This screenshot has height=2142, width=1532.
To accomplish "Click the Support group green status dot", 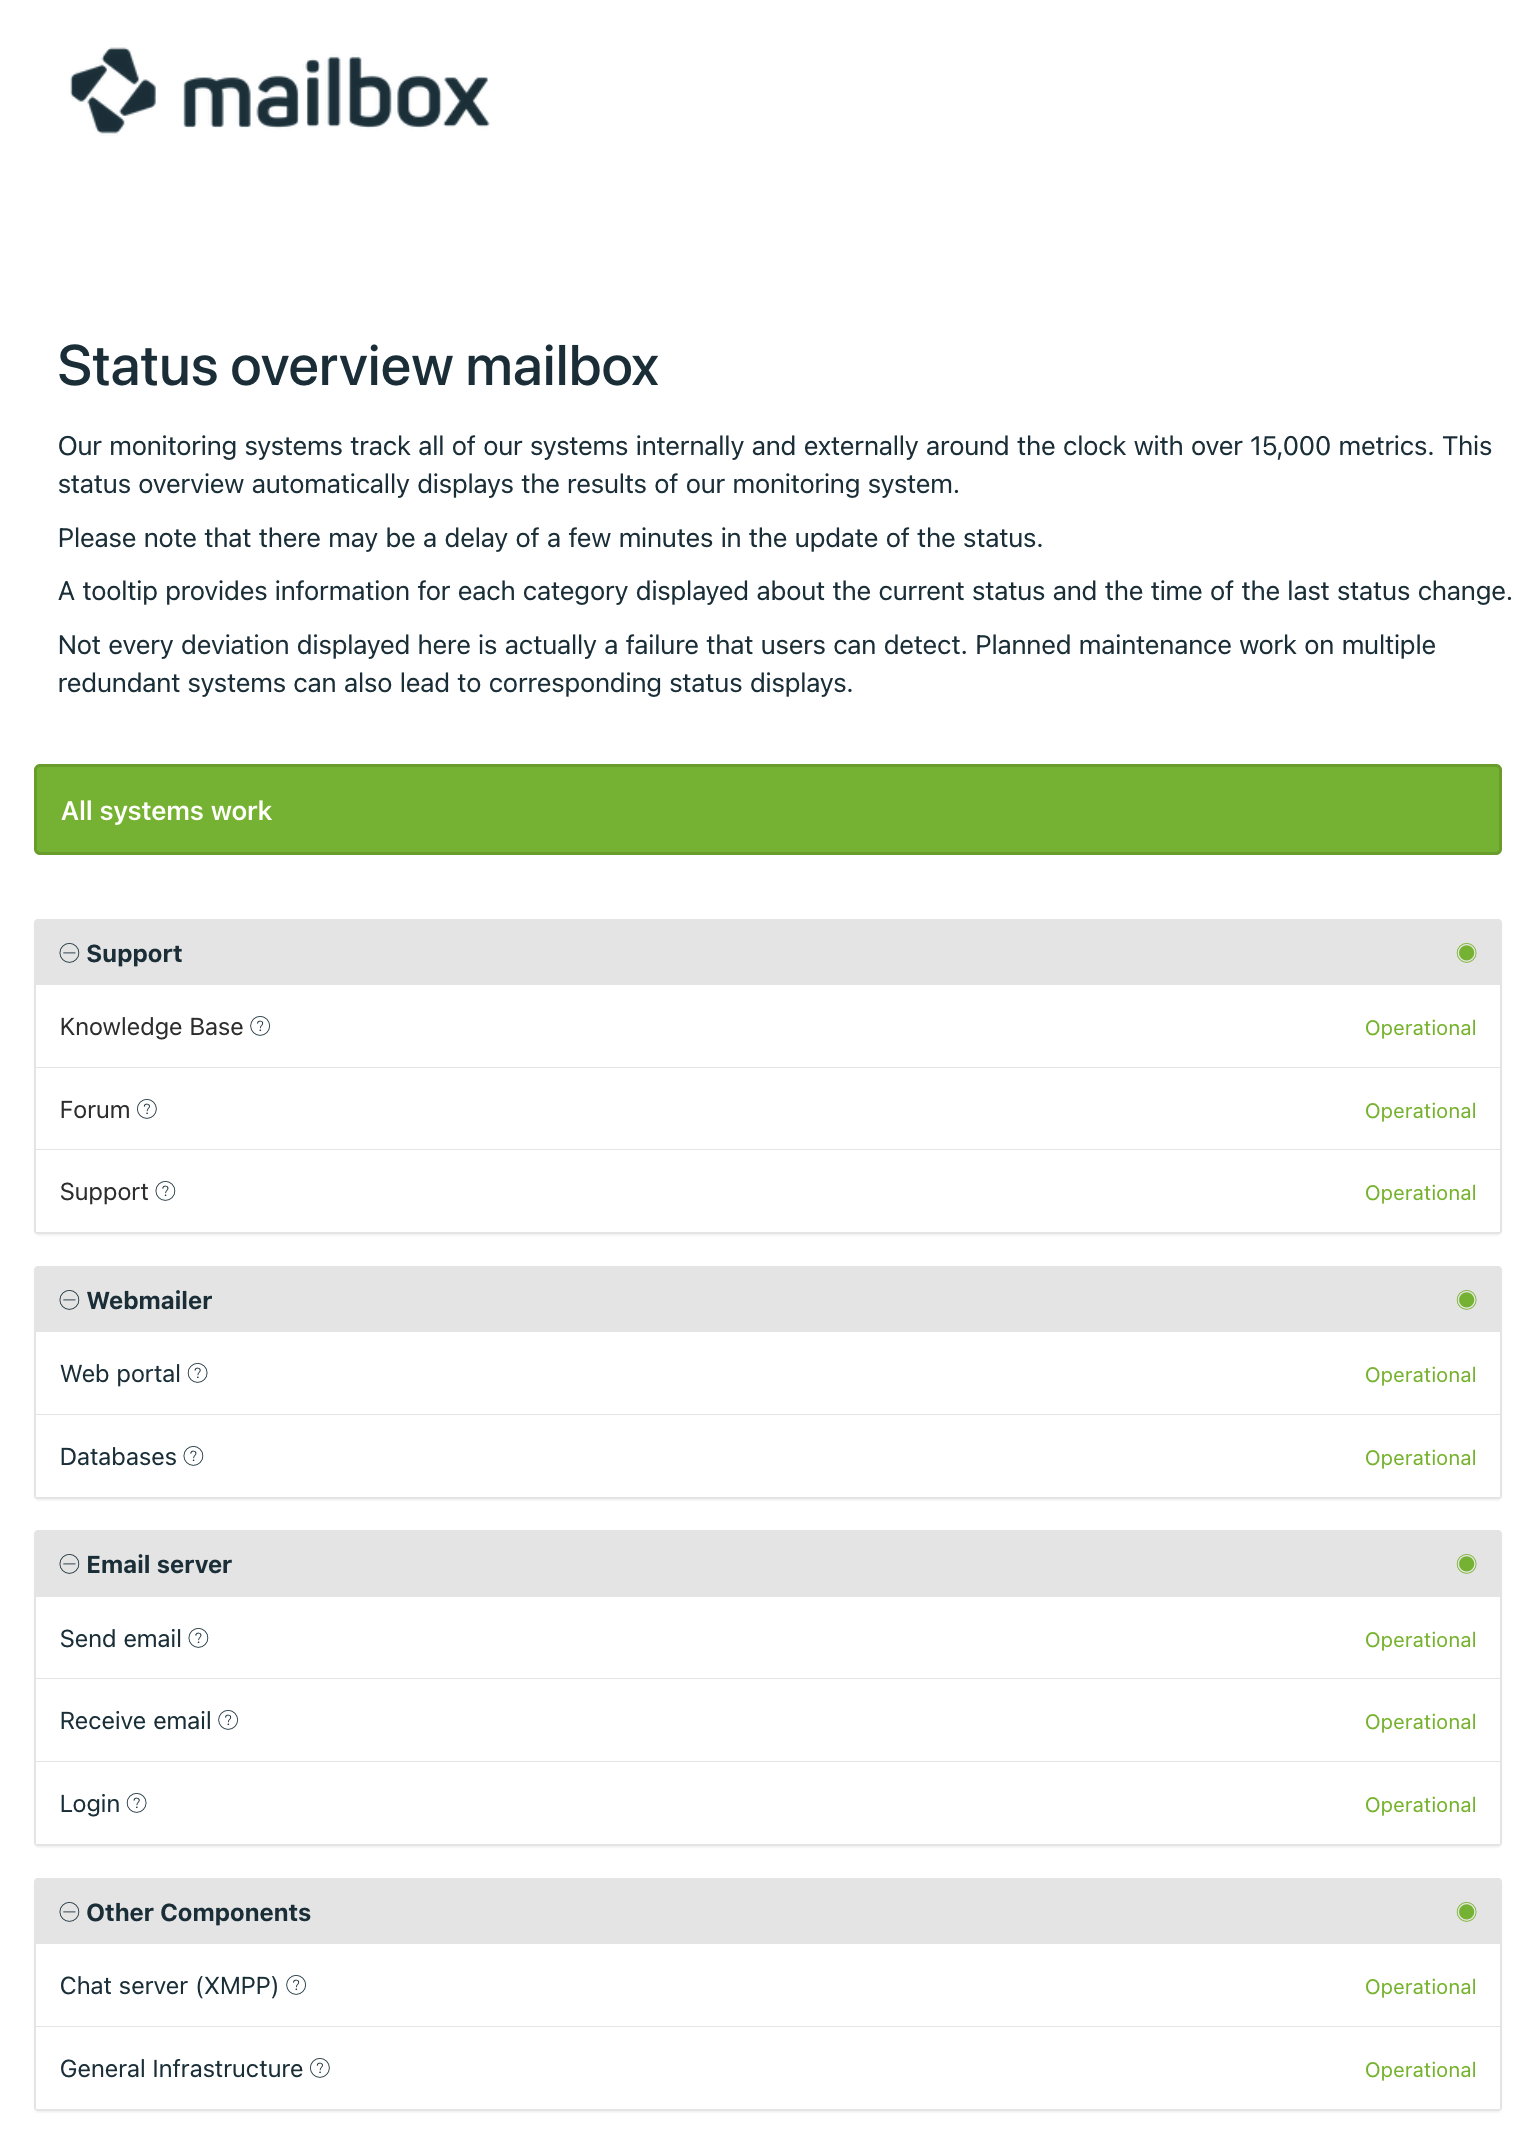I will (1466, 953).
